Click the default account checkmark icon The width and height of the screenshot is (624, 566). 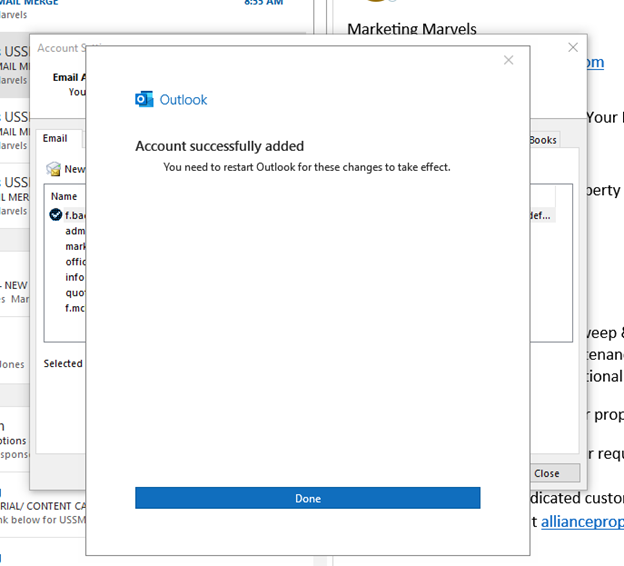[x=56, y=214]
